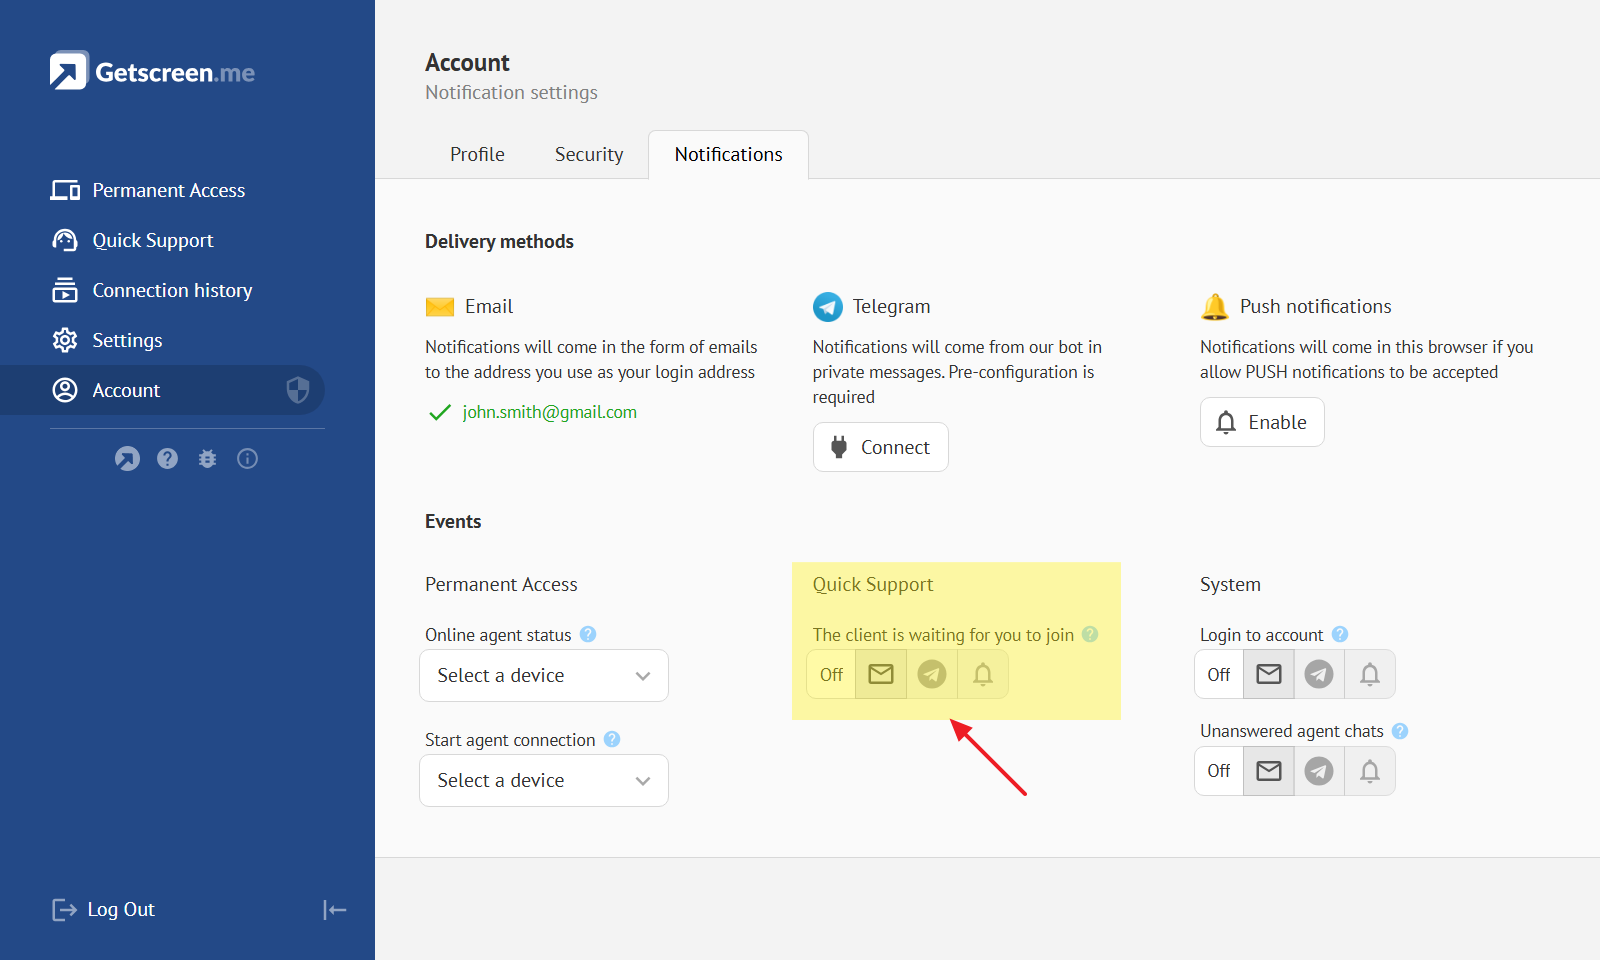
Task: Click the arrow logo icon below sidebar divider
Action: (x=127, y=459)
